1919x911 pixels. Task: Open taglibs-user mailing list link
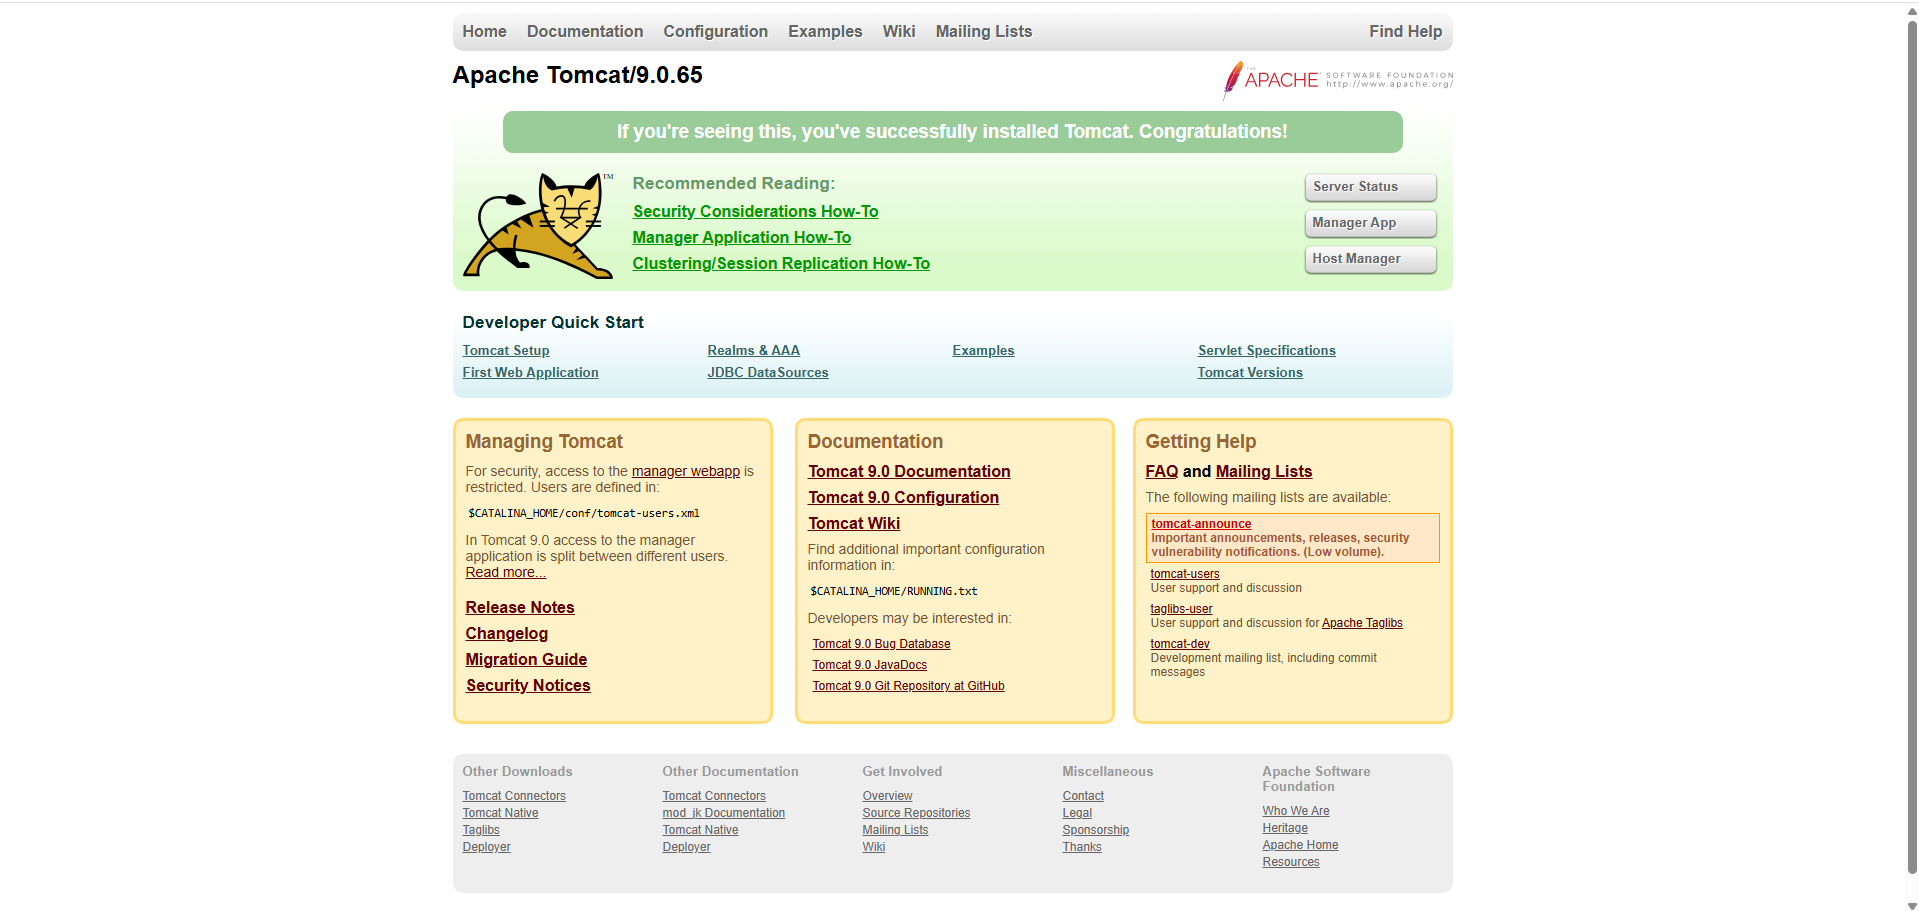click(x=1181, y=609)
